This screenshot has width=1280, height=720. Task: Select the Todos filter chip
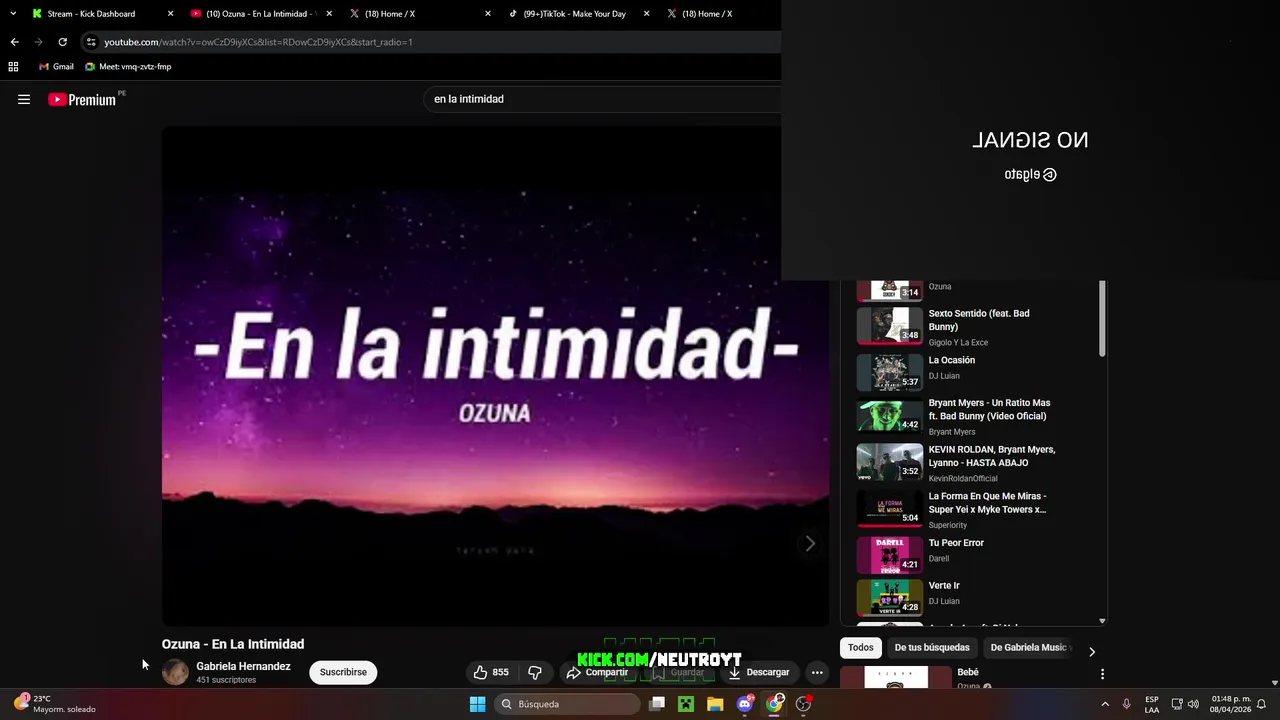(861, 647)
